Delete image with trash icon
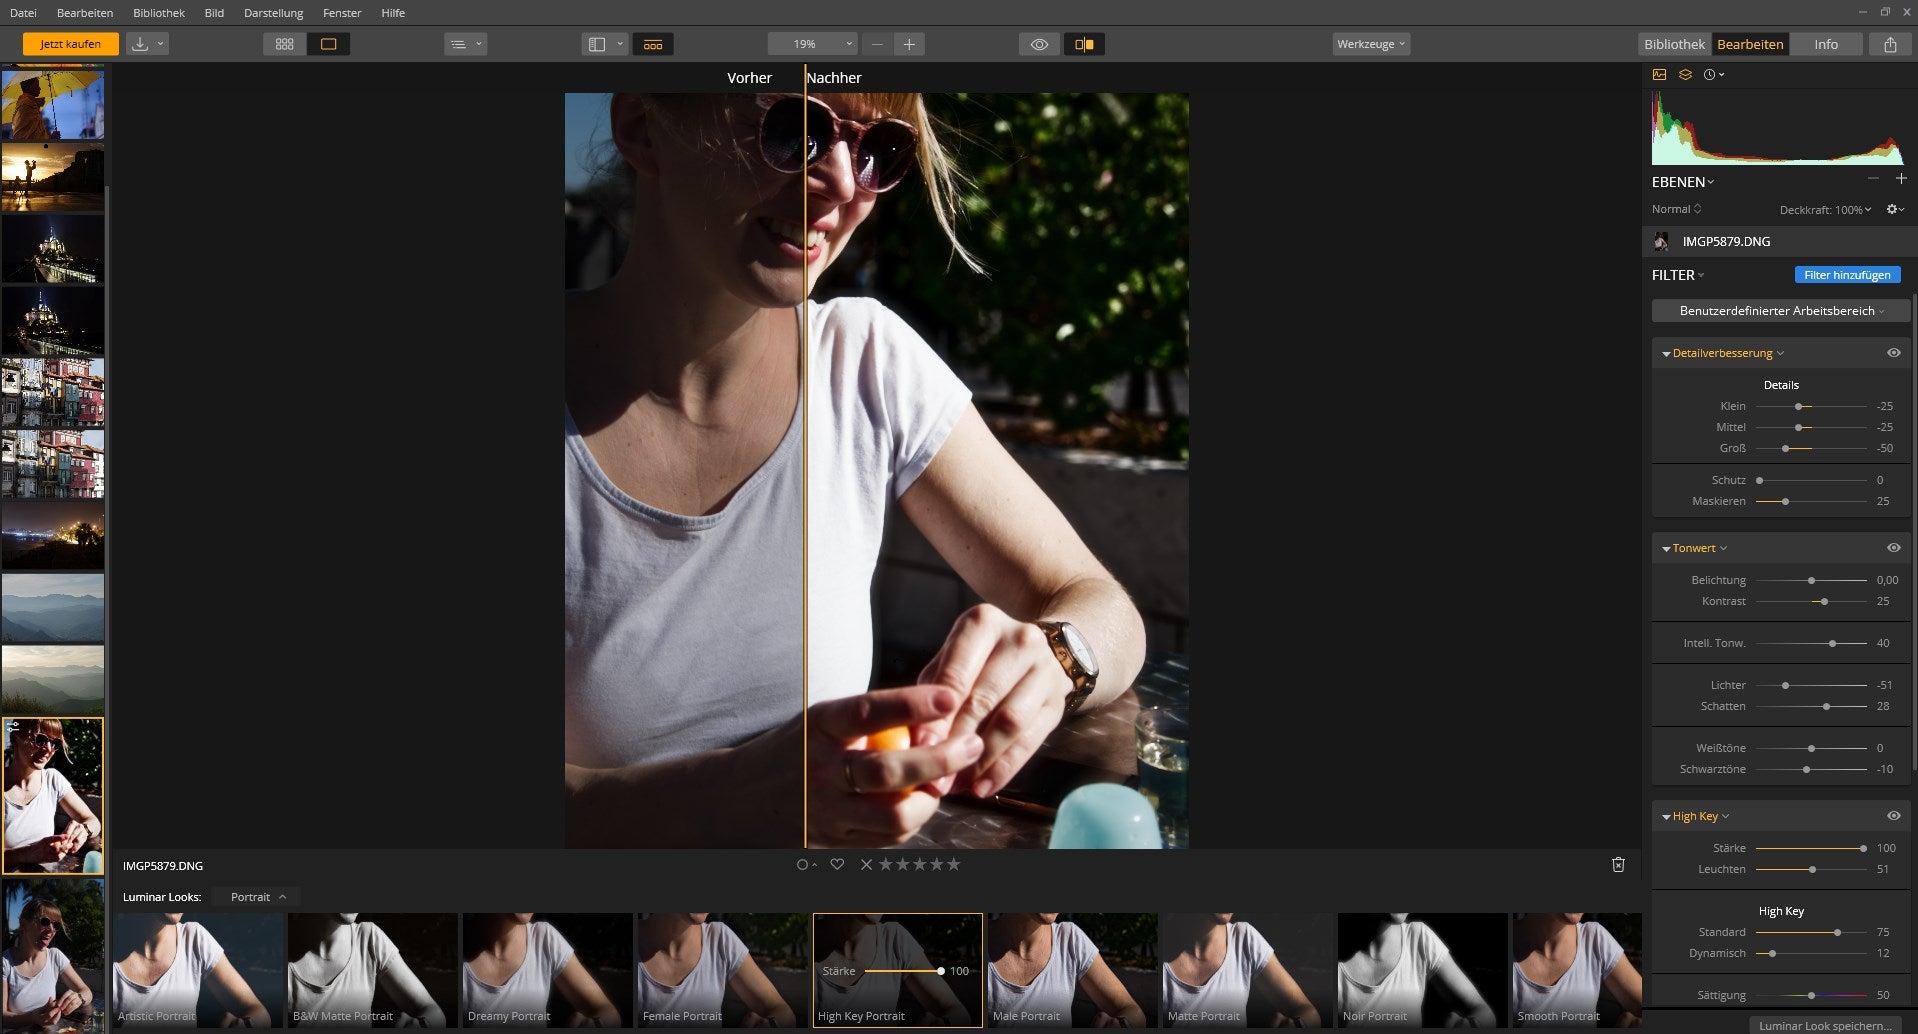This screenshot has height=1034, width=1918. [x=1618, y=865]
